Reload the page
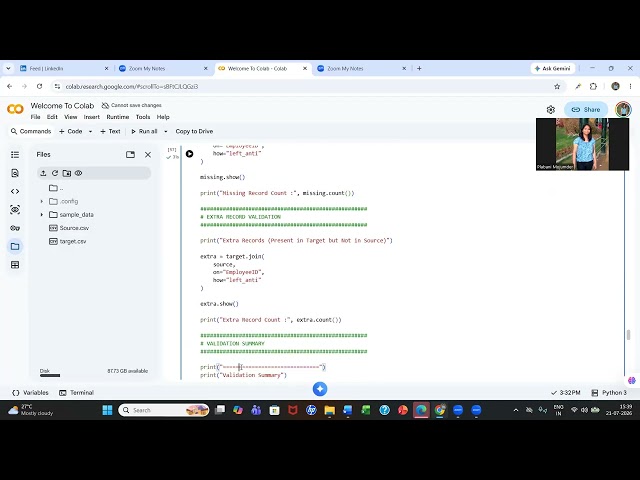 39,87
